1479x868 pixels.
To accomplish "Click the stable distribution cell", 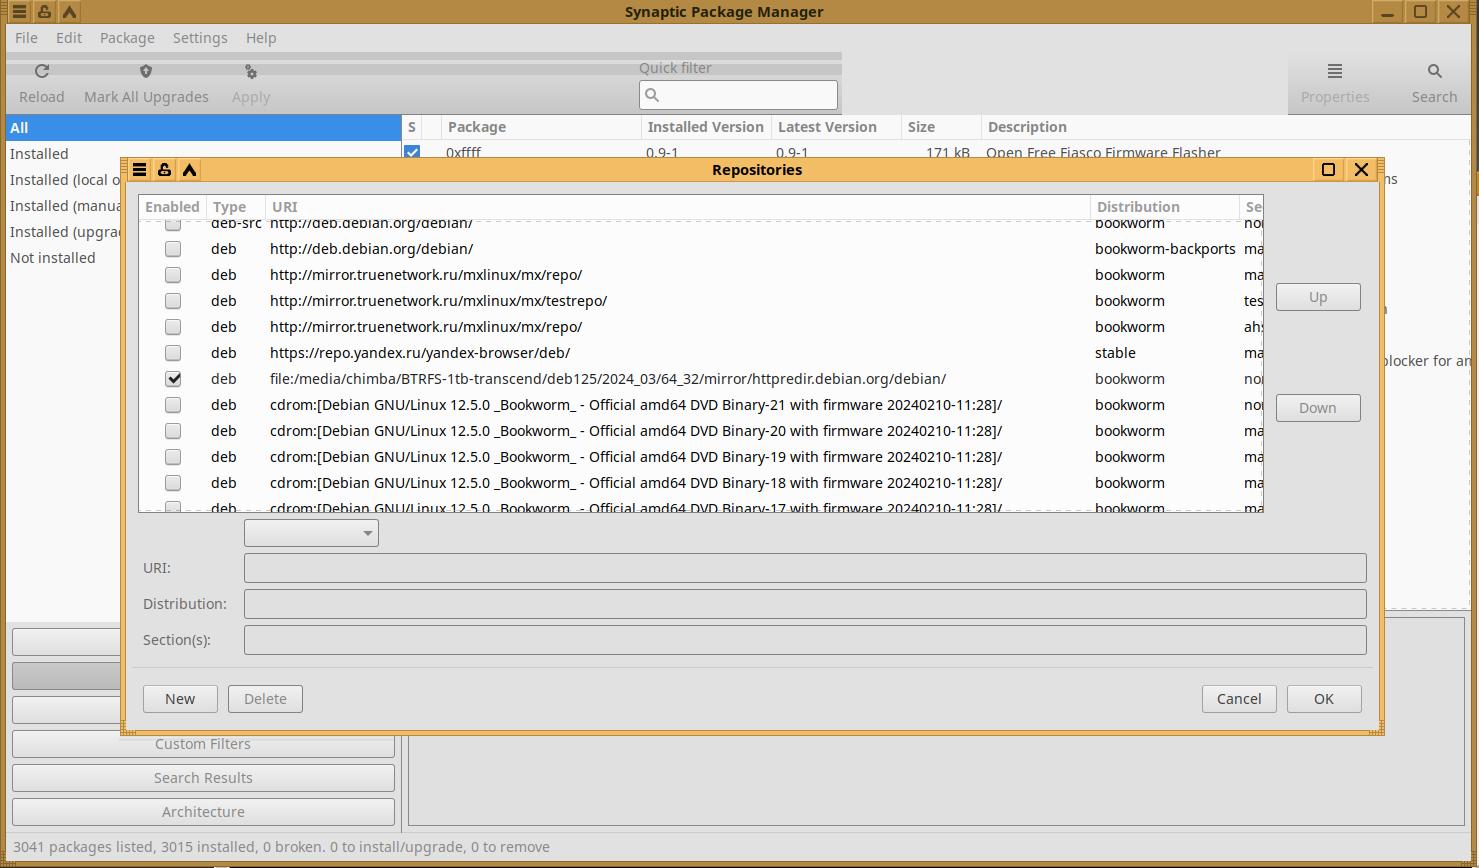I will coord(1115,353).
